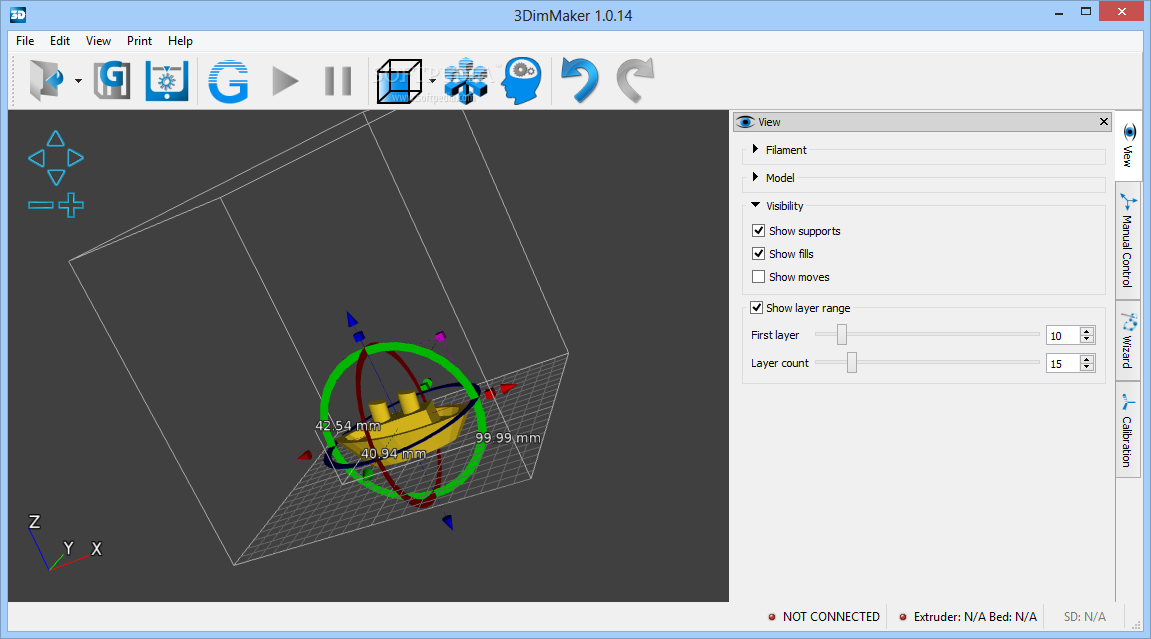Click the red arrow handle on the gizmo

click(508, 387)
